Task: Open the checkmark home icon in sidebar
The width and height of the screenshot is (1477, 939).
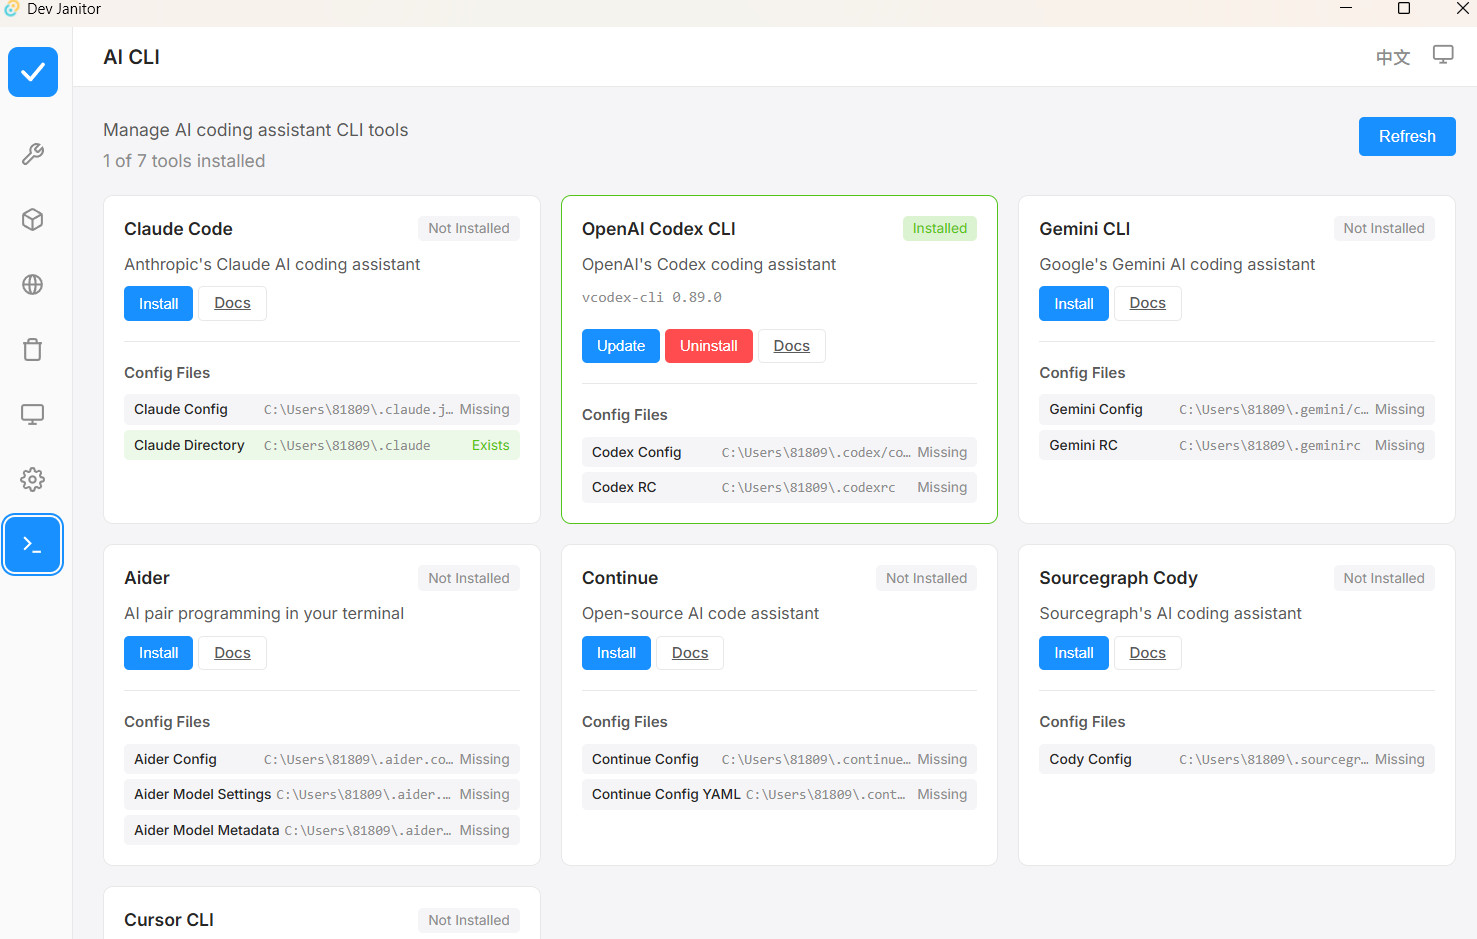Action: click(x=33, y=72)
